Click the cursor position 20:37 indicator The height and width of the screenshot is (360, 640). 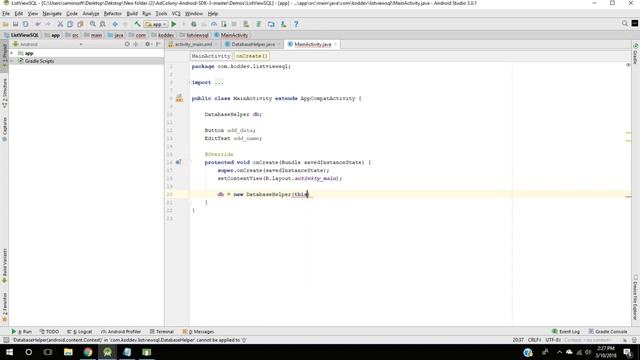(518, 340)
